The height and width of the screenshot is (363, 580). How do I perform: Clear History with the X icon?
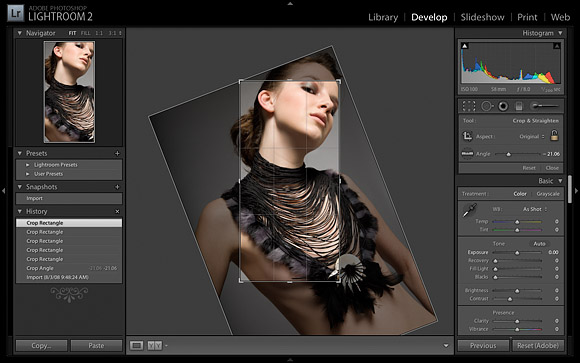pyautogui.click(x=117, y=211)
